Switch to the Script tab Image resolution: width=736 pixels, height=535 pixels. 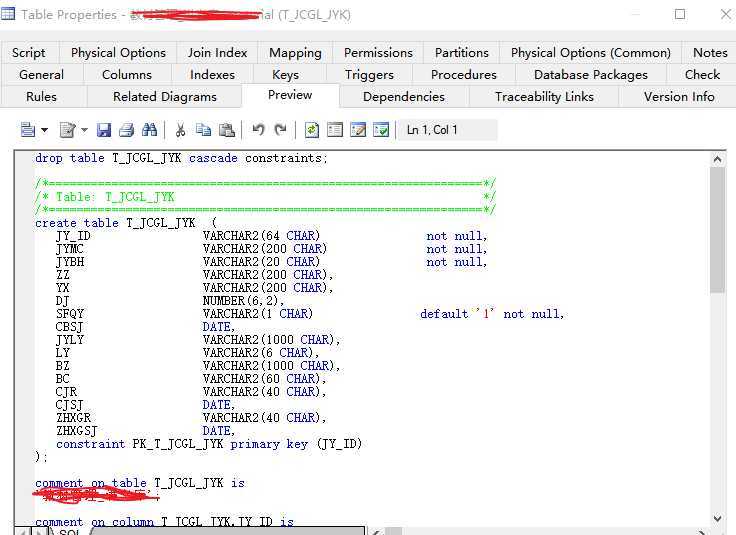(x=29, y=53)
